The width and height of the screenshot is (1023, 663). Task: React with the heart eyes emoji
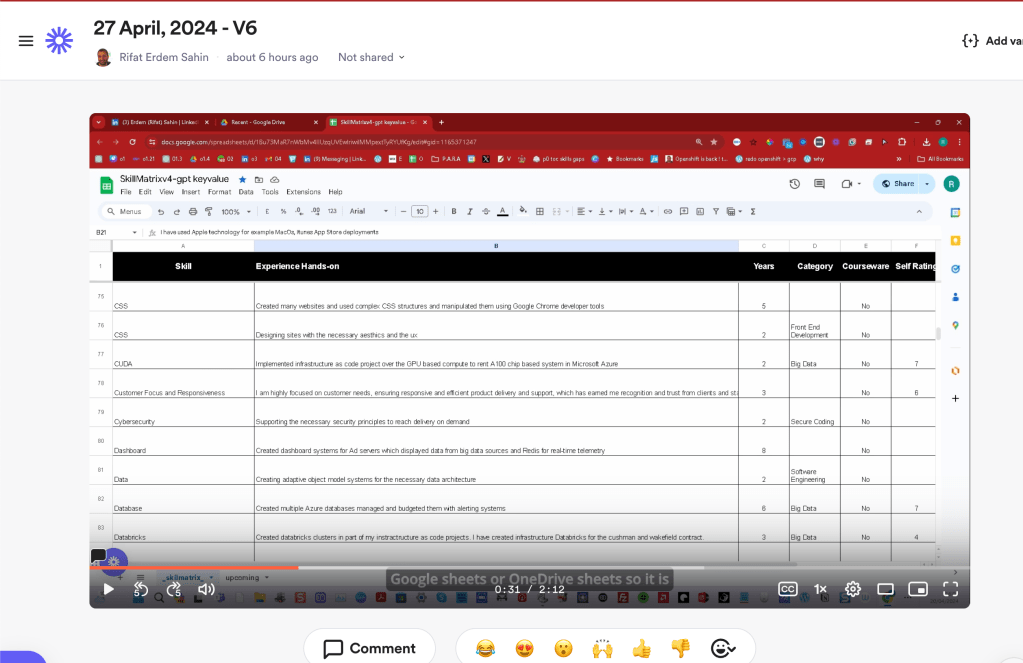coord(525,648)
